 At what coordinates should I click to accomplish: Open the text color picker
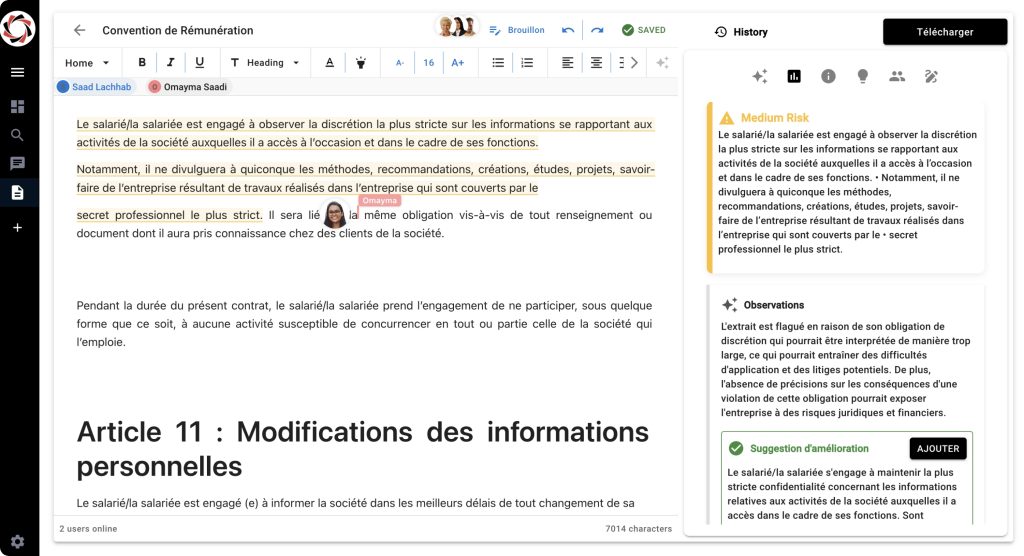[329, 62]
